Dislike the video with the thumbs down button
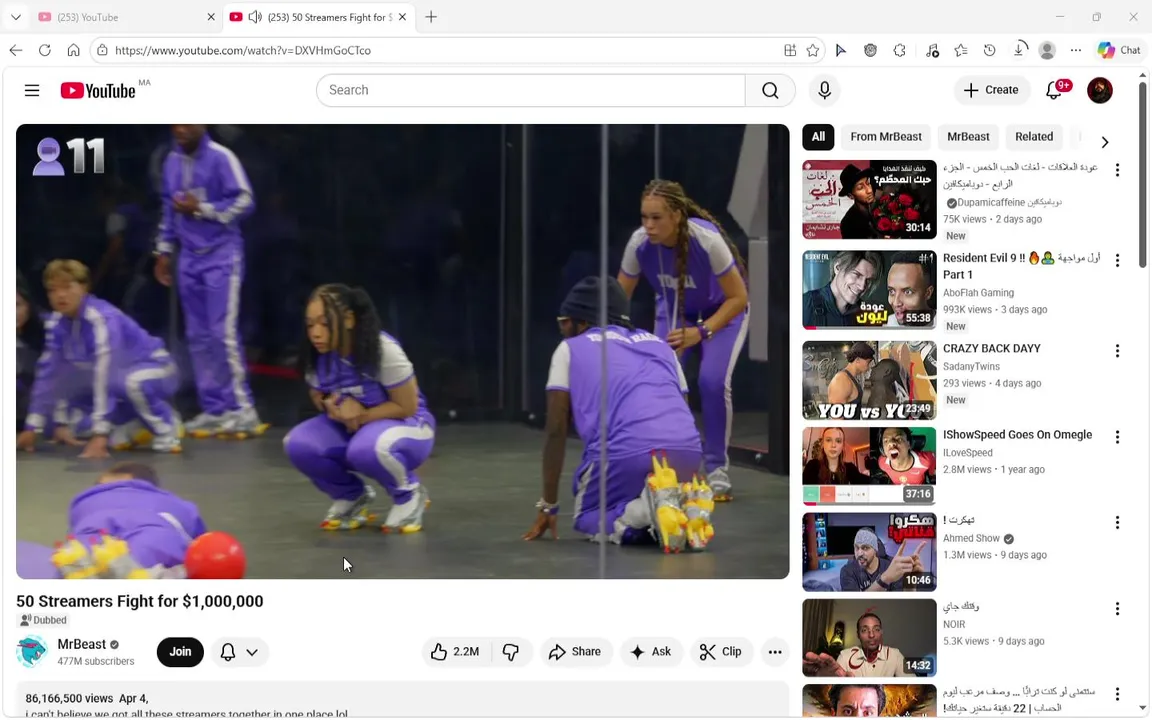 coord(511,652)
